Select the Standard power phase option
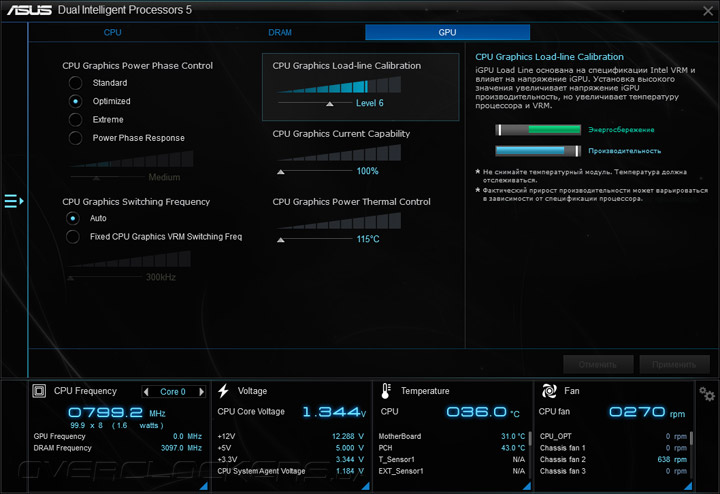This screenshot has width=720, height=494. [75, 83]
